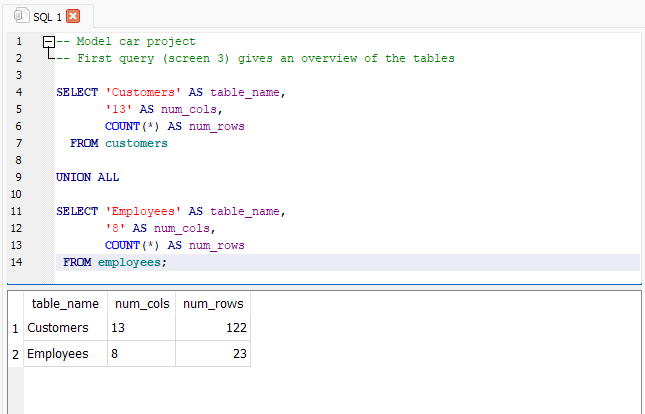Select the num_cols cell showing 13

click(141, 328)
